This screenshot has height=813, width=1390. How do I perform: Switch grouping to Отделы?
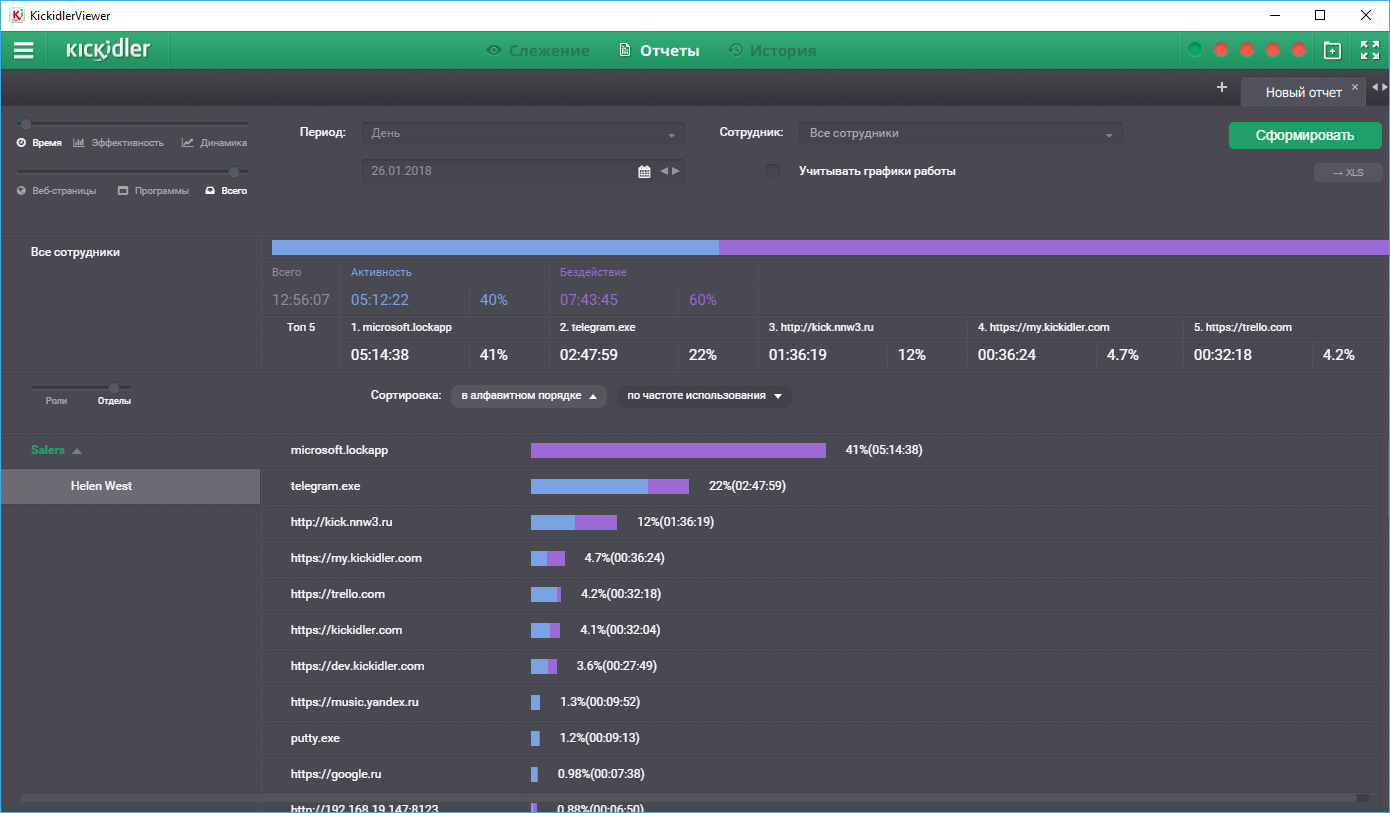(x=114, y=401)
